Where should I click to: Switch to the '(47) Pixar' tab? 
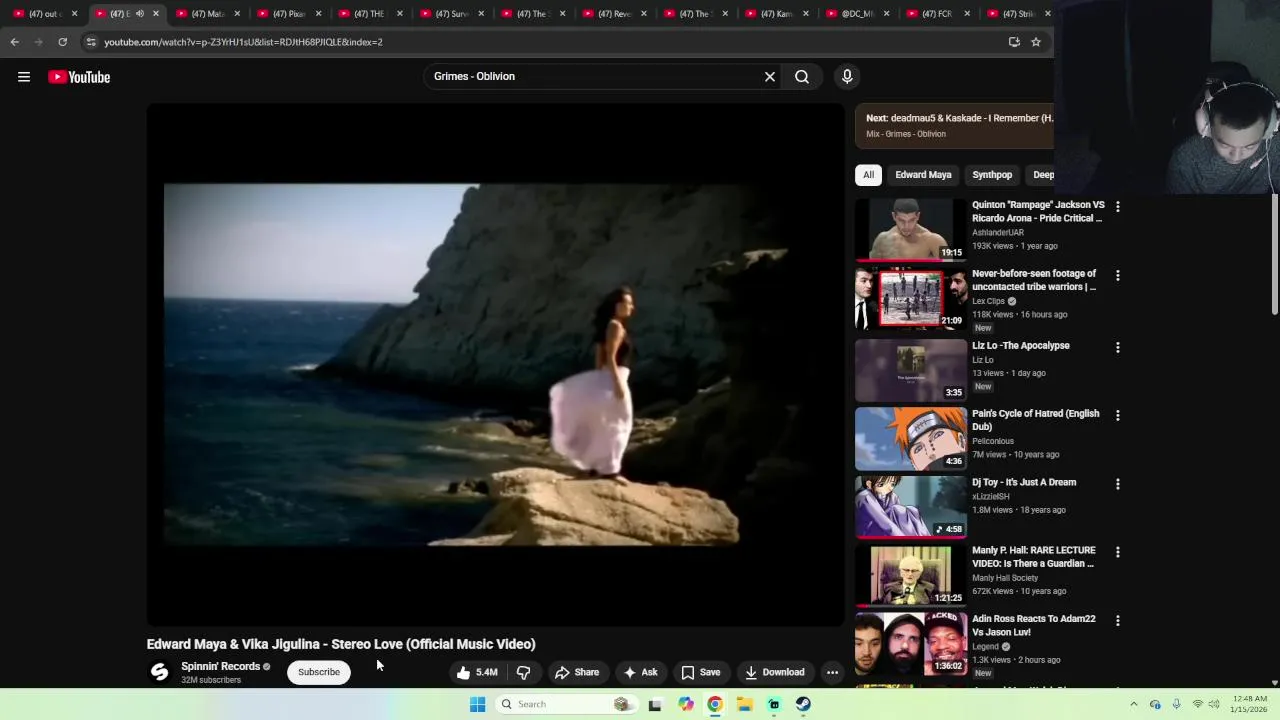click(290, 14)
